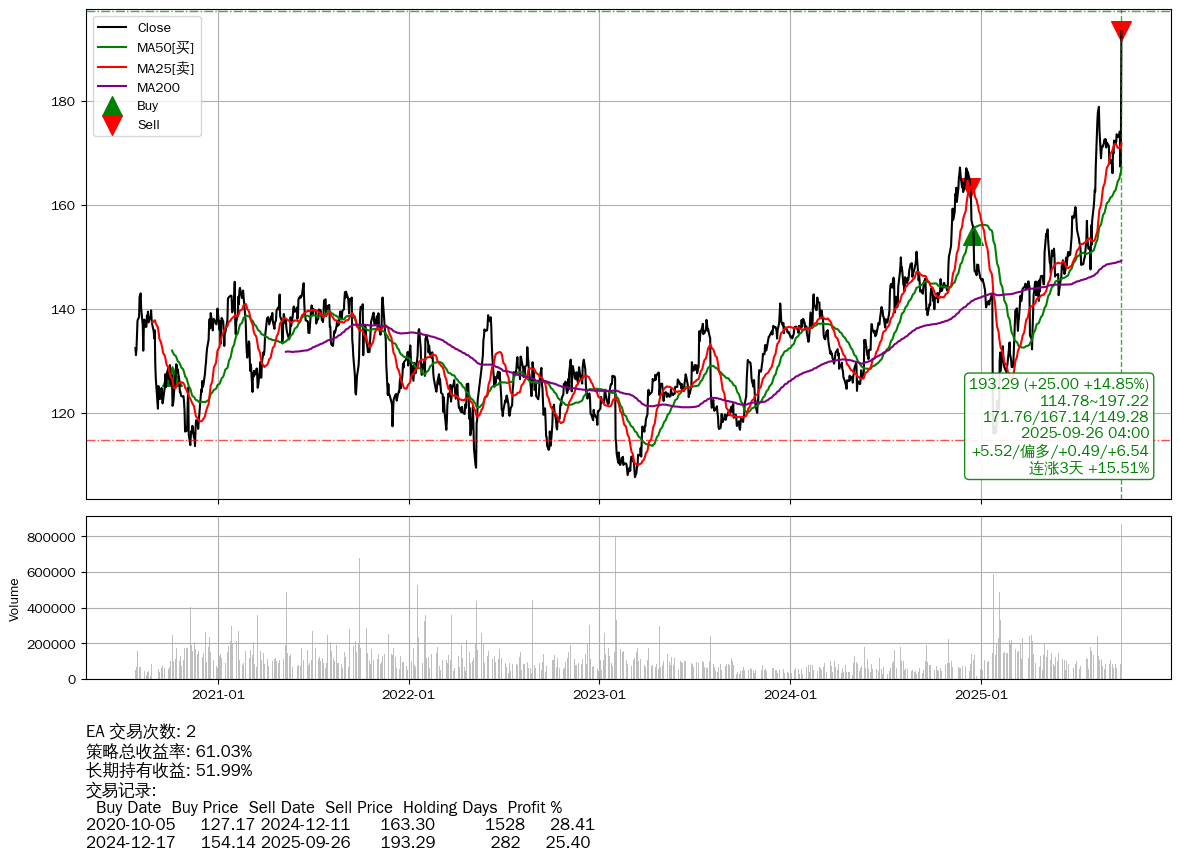Click the 2021-01 date axis label
Image resolution: width=1180 pixels, height=860 pixels.
[218, 694]
